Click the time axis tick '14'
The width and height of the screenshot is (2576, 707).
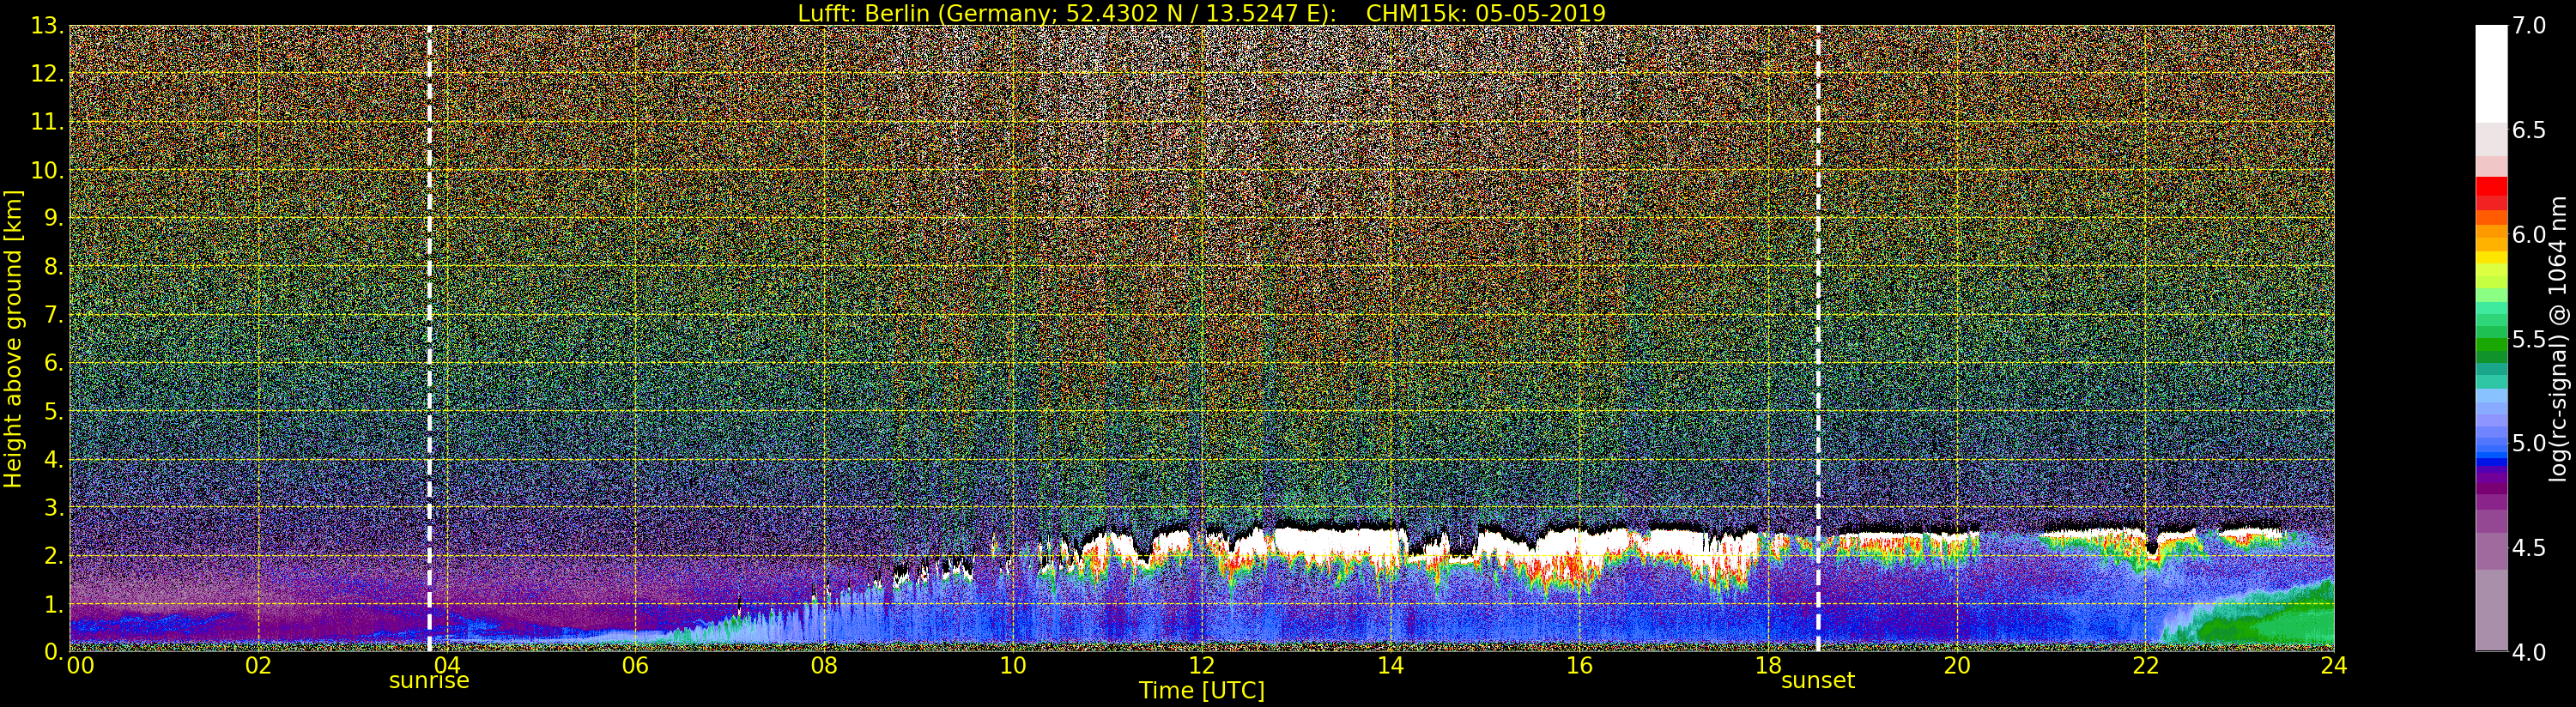coord(1390,665)
